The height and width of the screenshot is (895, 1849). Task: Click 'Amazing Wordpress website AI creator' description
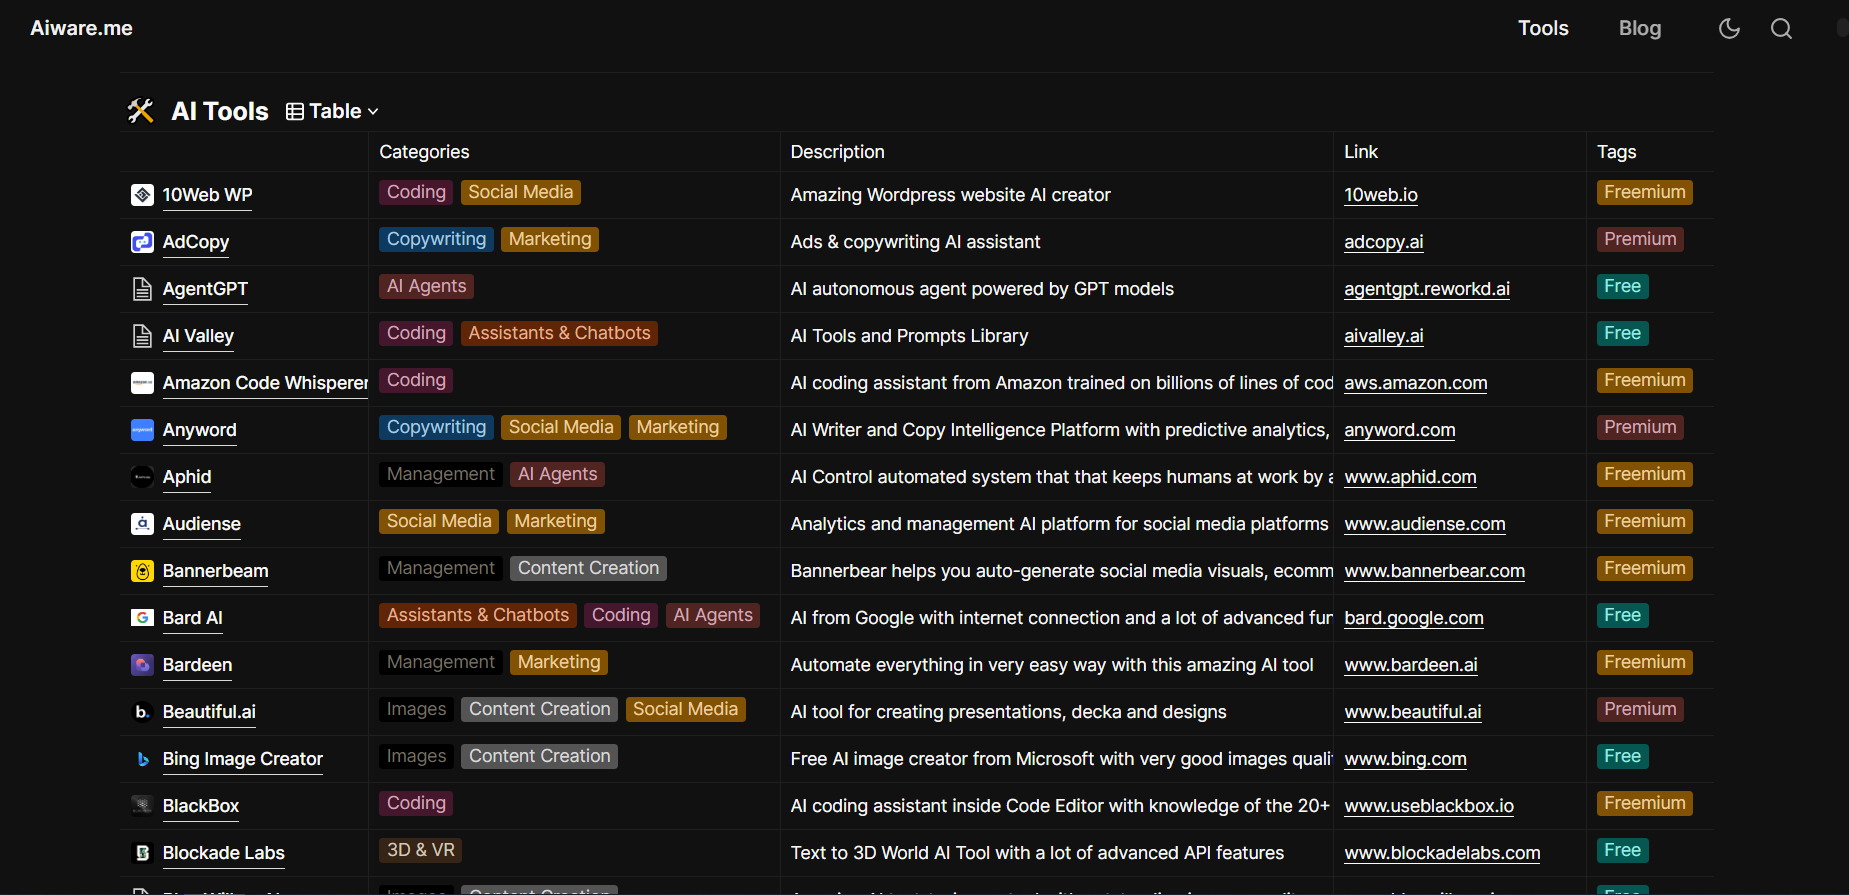coord(950,195)
